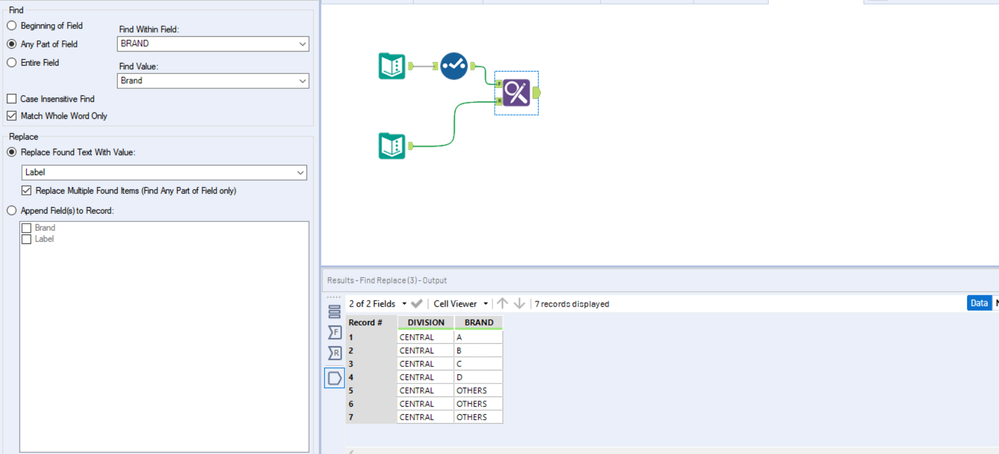Select OTHERS cell in record 7
Screen dimensions: 999x454
coord(478,417)
